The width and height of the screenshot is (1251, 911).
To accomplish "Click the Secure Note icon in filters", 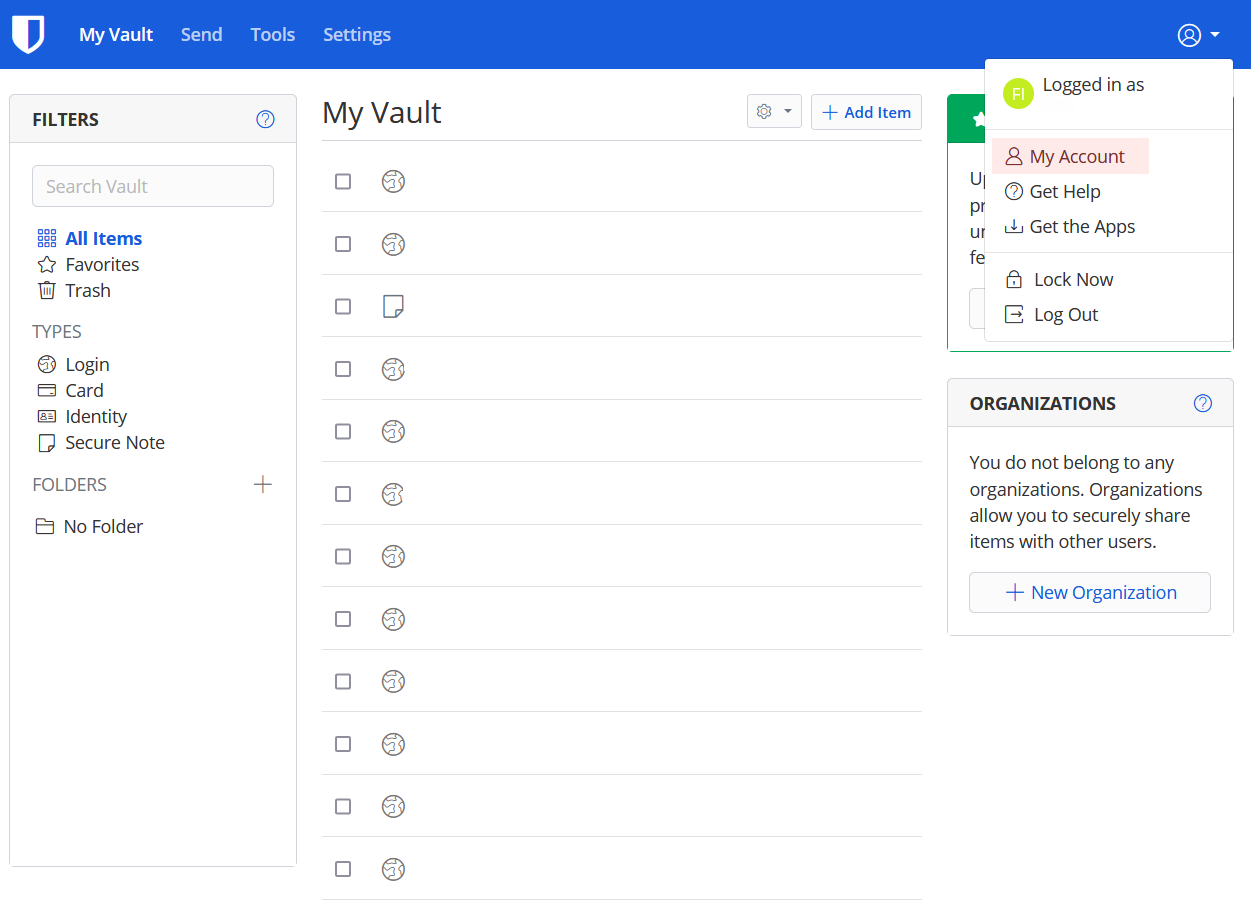I will [x=47, y=442].
